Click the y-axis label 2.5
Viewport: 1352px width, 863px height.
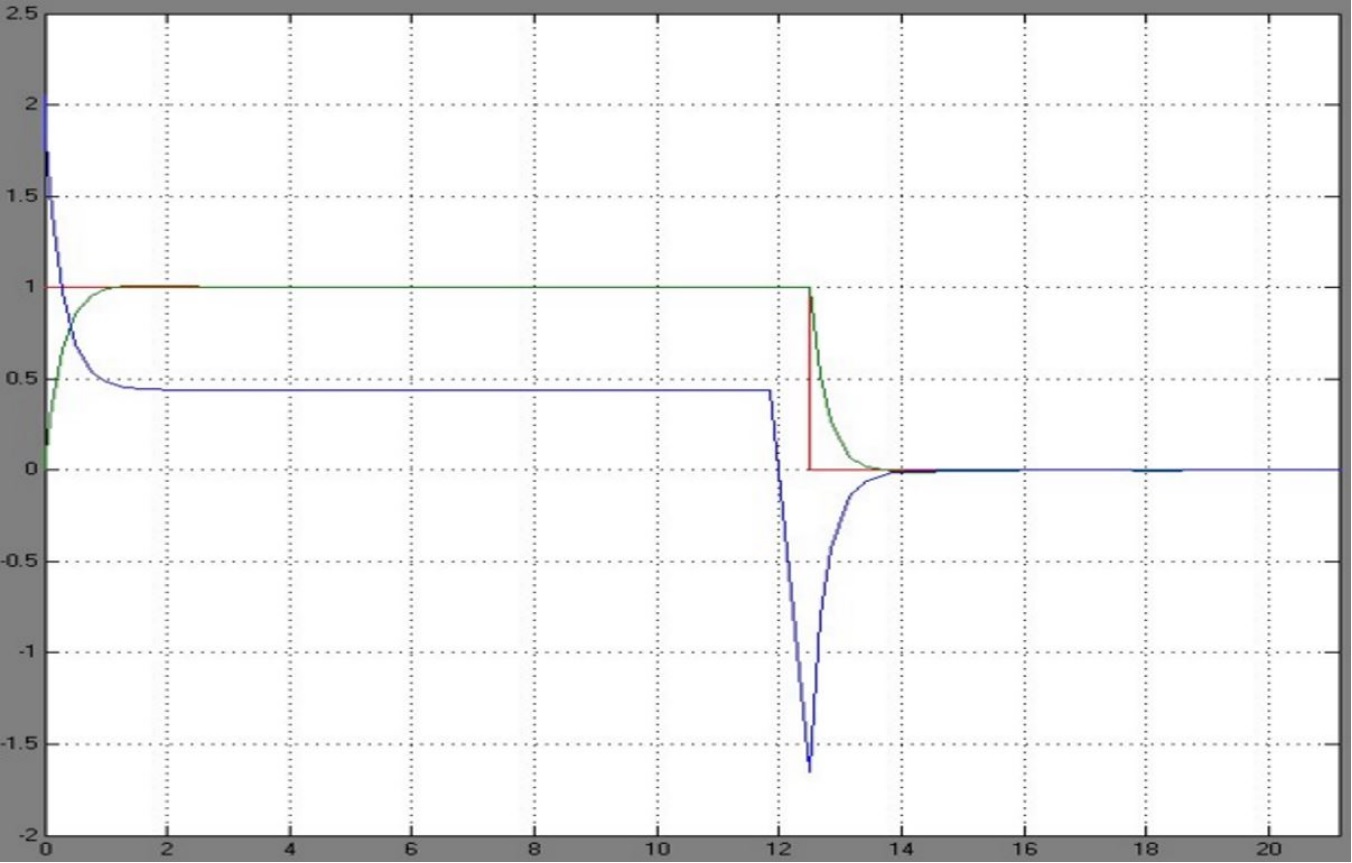coord(22,14)
